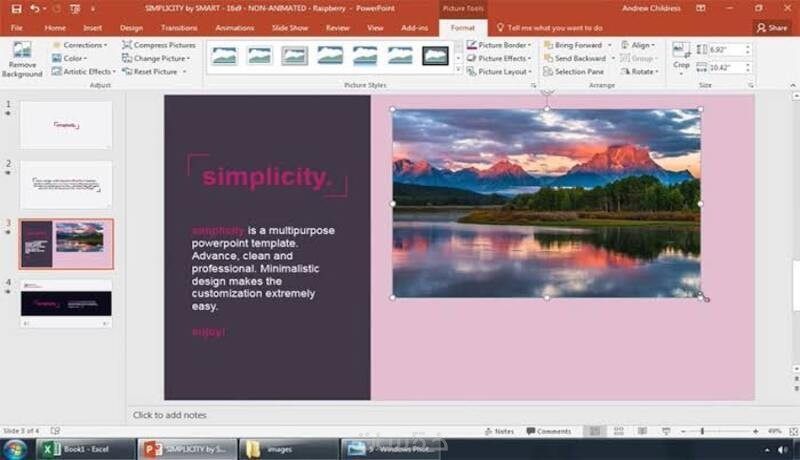Open Picture Layout dropdown
Screen dimensions: 800x460
[499, 71]
